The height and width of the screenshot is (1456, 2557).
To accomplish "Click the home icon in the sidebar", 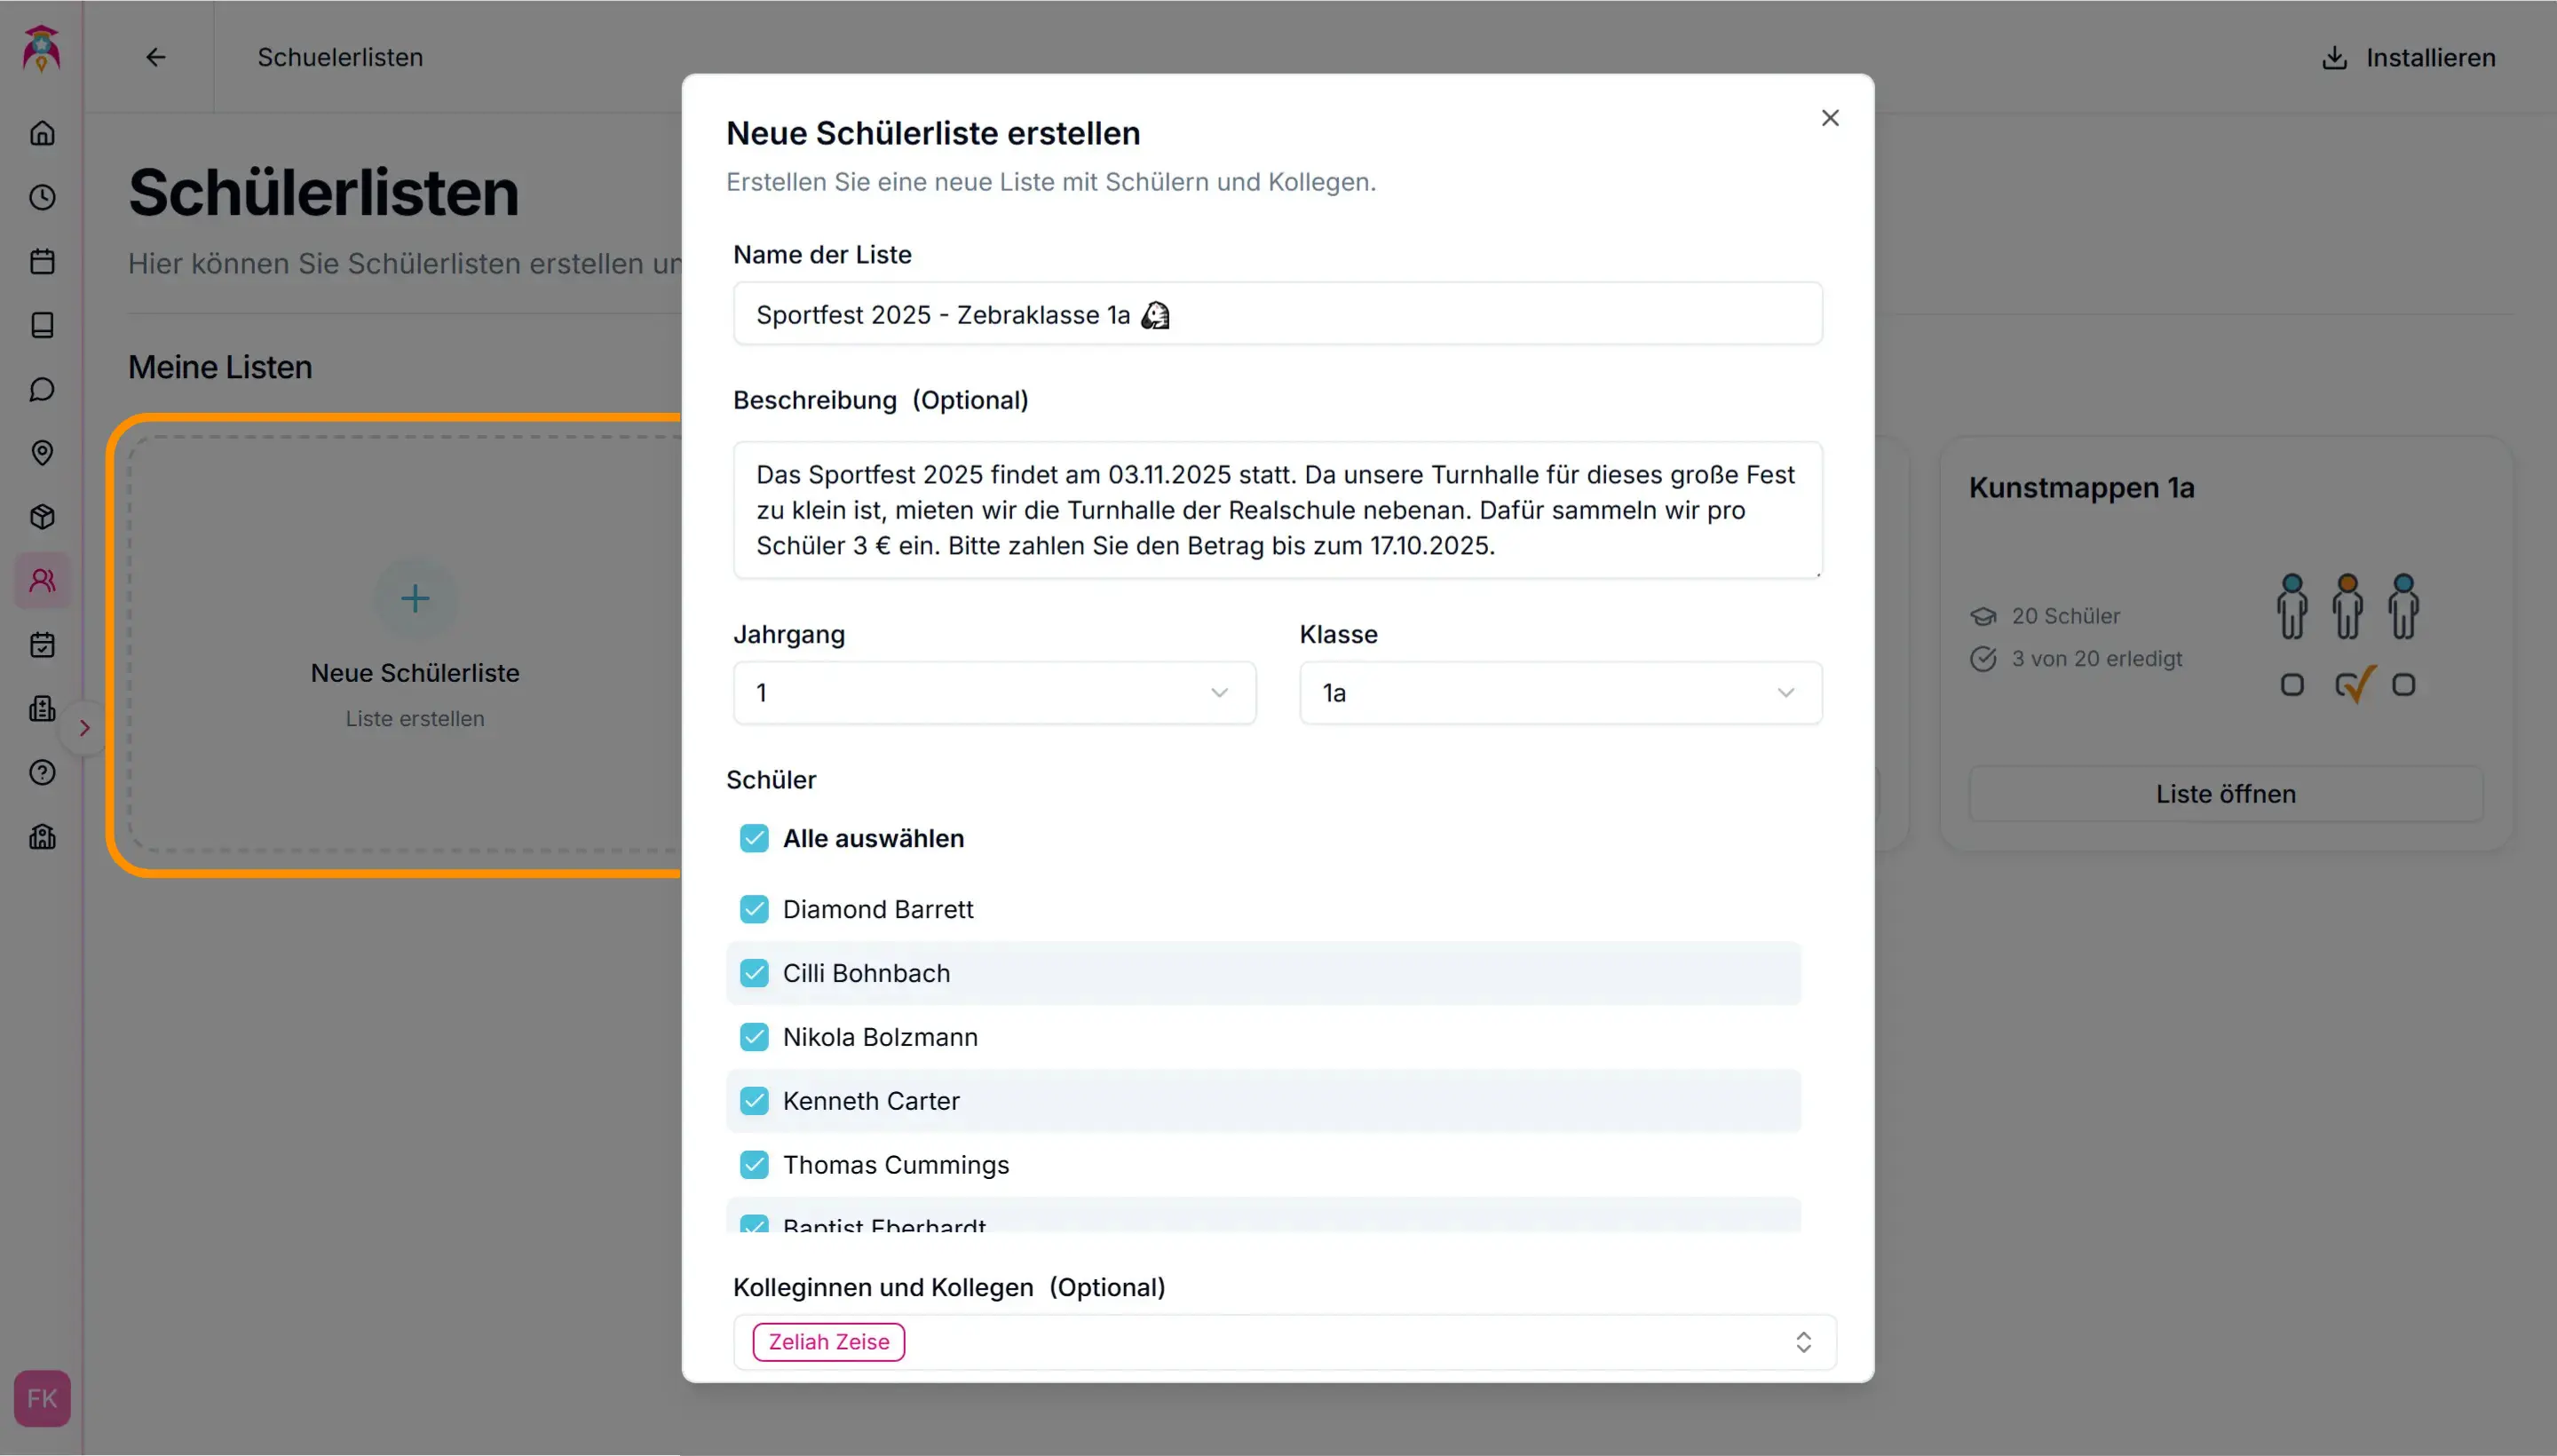I will (x=42, y=133).
